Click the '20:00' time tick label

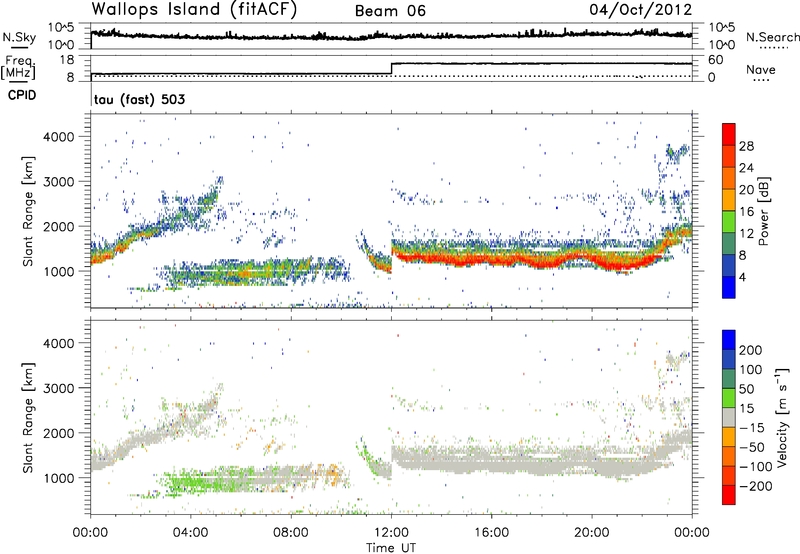[x=592, y=533]
